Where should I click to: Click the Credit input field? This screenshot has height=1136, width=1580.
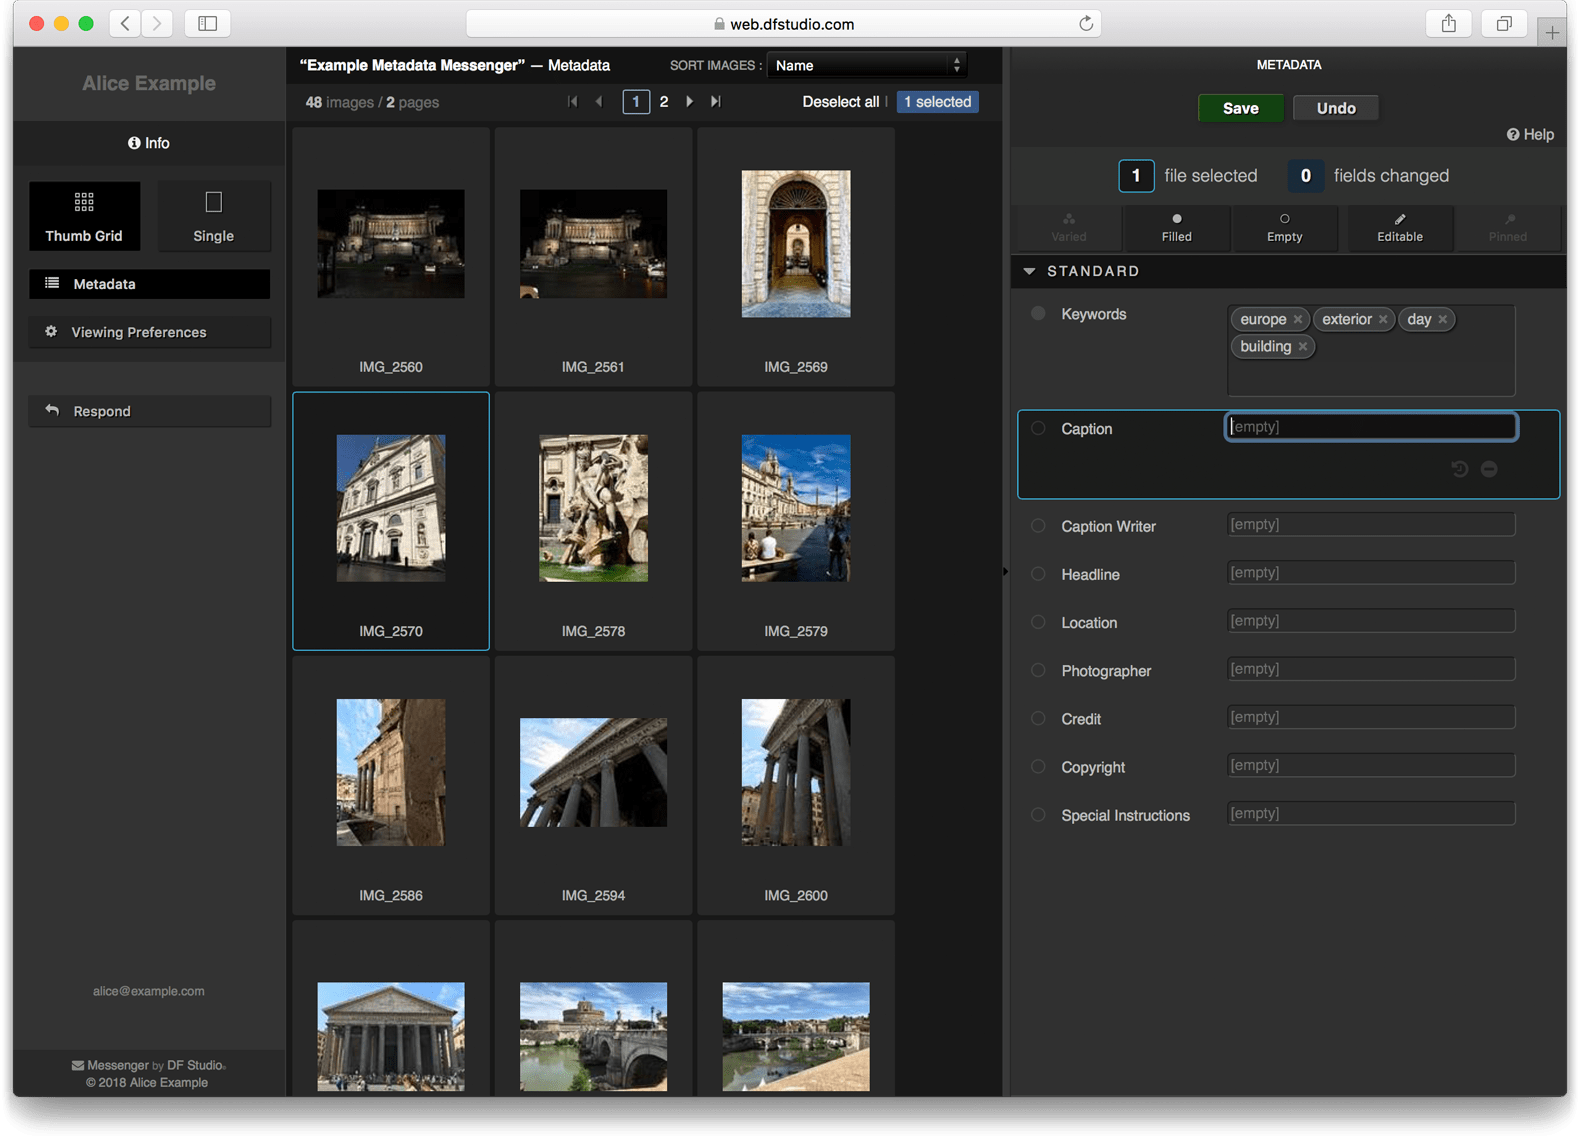(x=1371, y=717)
